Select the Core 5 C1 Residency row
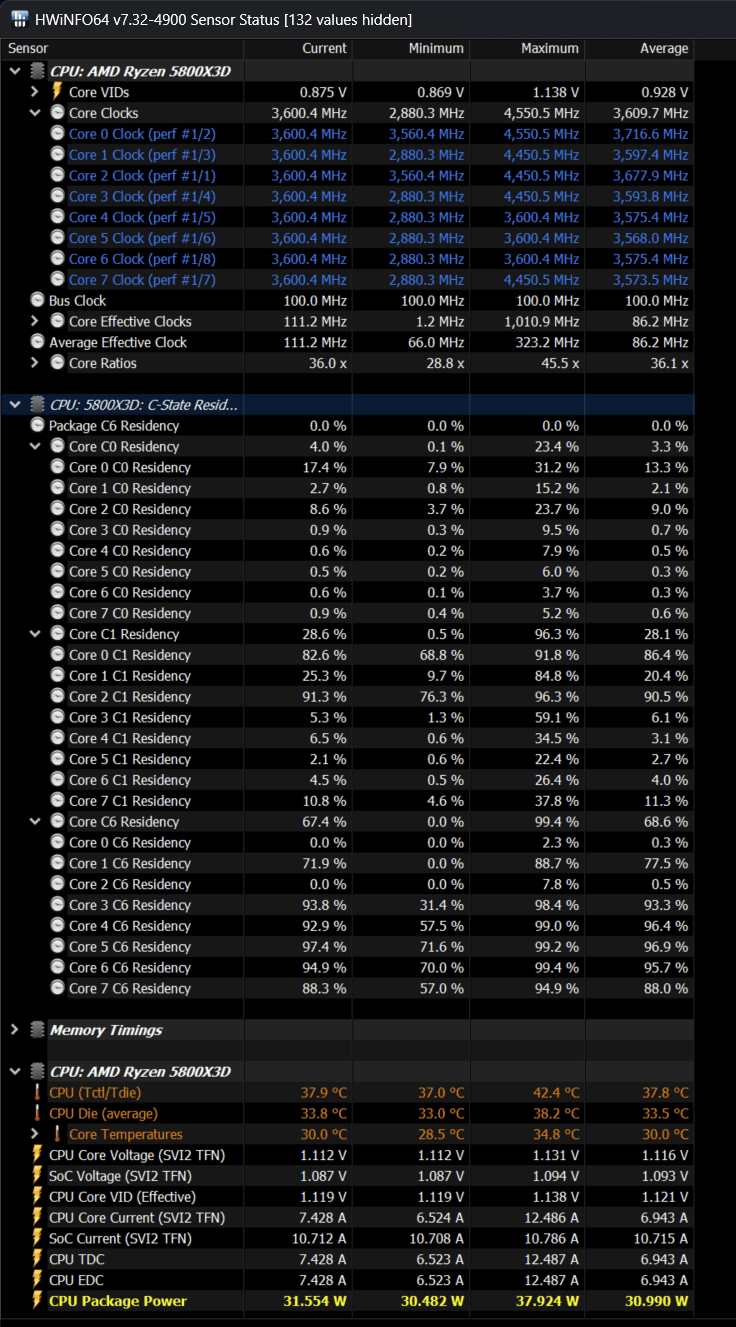The image size is (736, 1327). click(x=347, y=759)
